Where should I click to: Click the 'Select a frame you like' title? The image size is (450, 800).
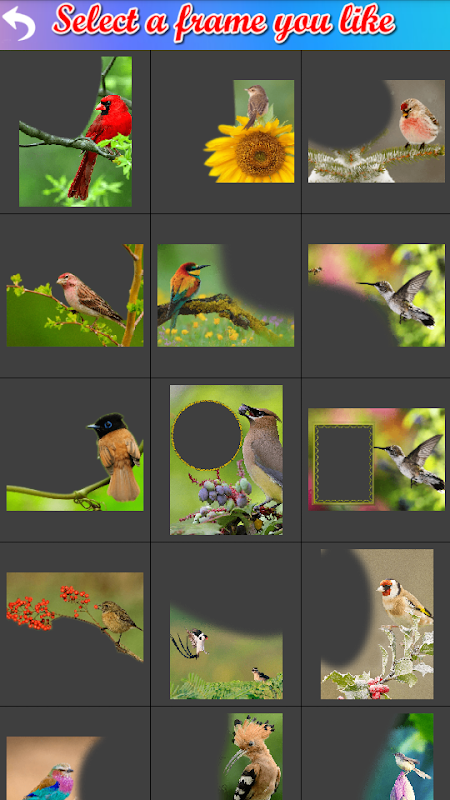[224, 22]
